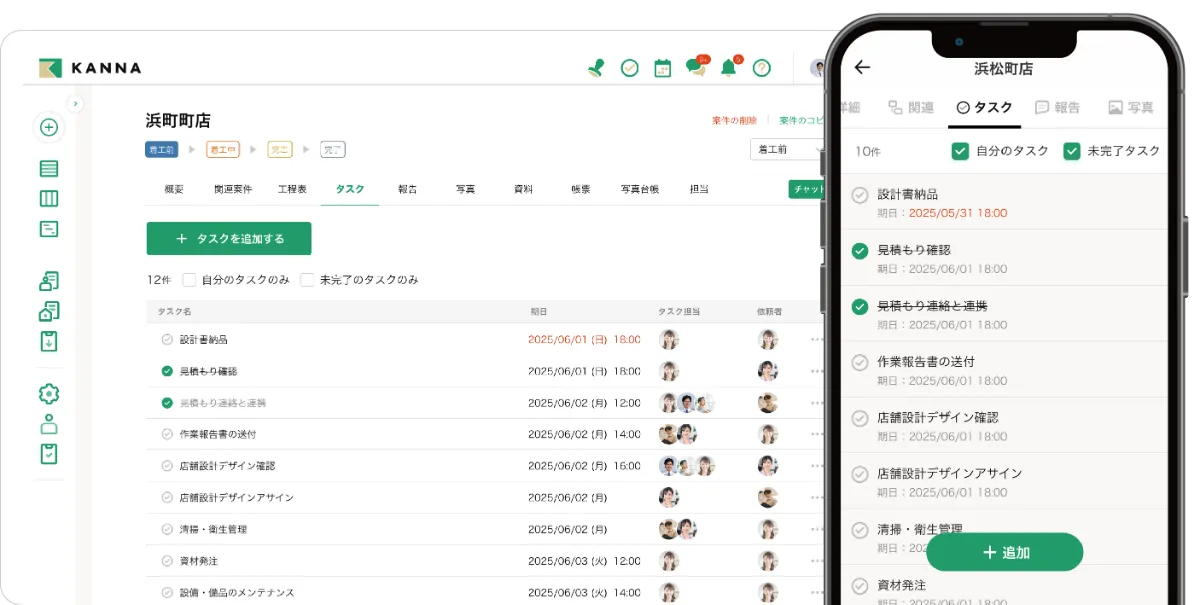Select the 完了 gray status step badge

pos(333,150)
